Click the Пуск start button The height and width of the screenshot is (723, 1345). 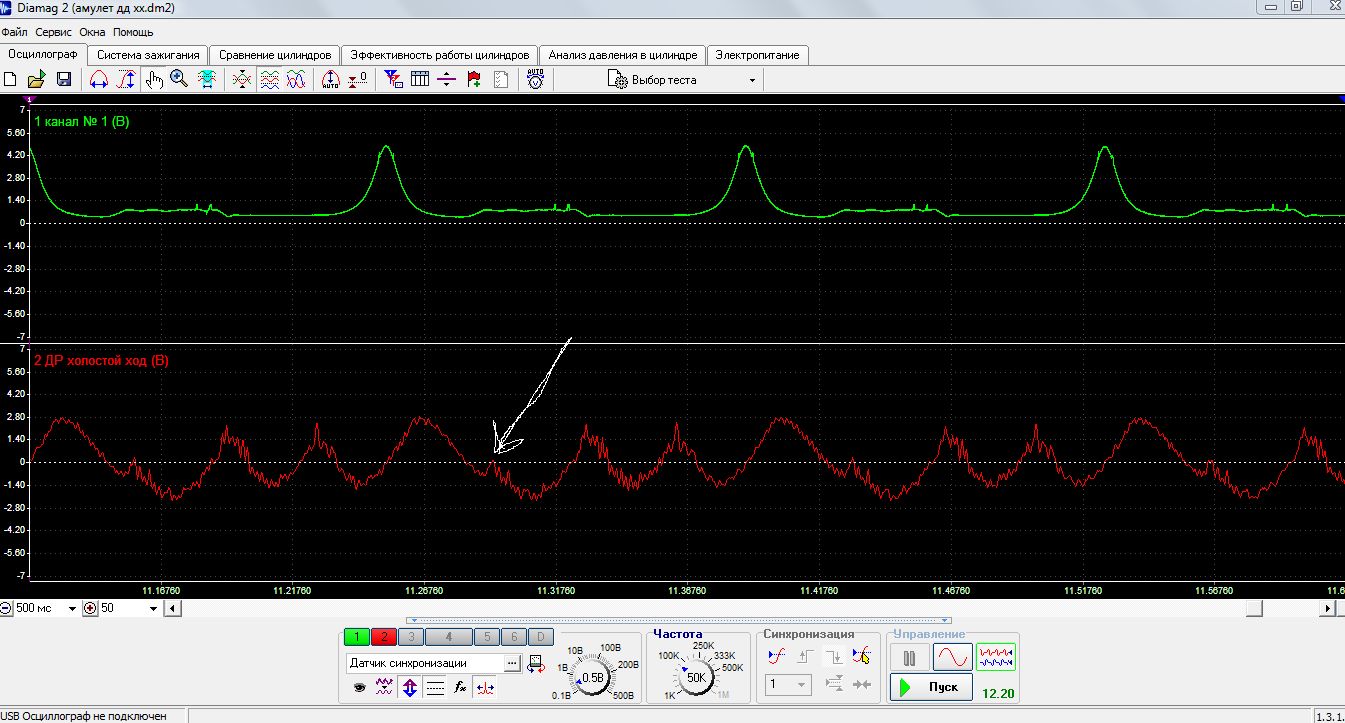[x=931, y=687]
